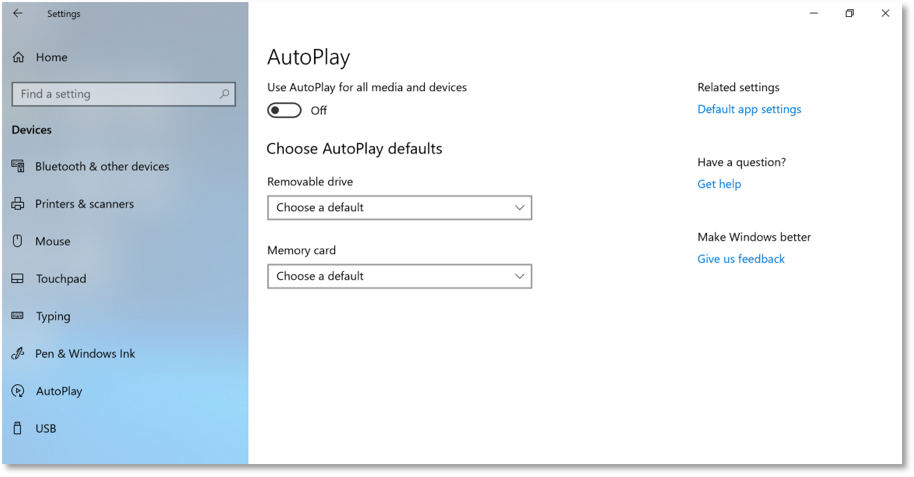Screen dimensions: 914x477
Task: Click the Off label beside the toggle
Action: click(x=318, y=110)
